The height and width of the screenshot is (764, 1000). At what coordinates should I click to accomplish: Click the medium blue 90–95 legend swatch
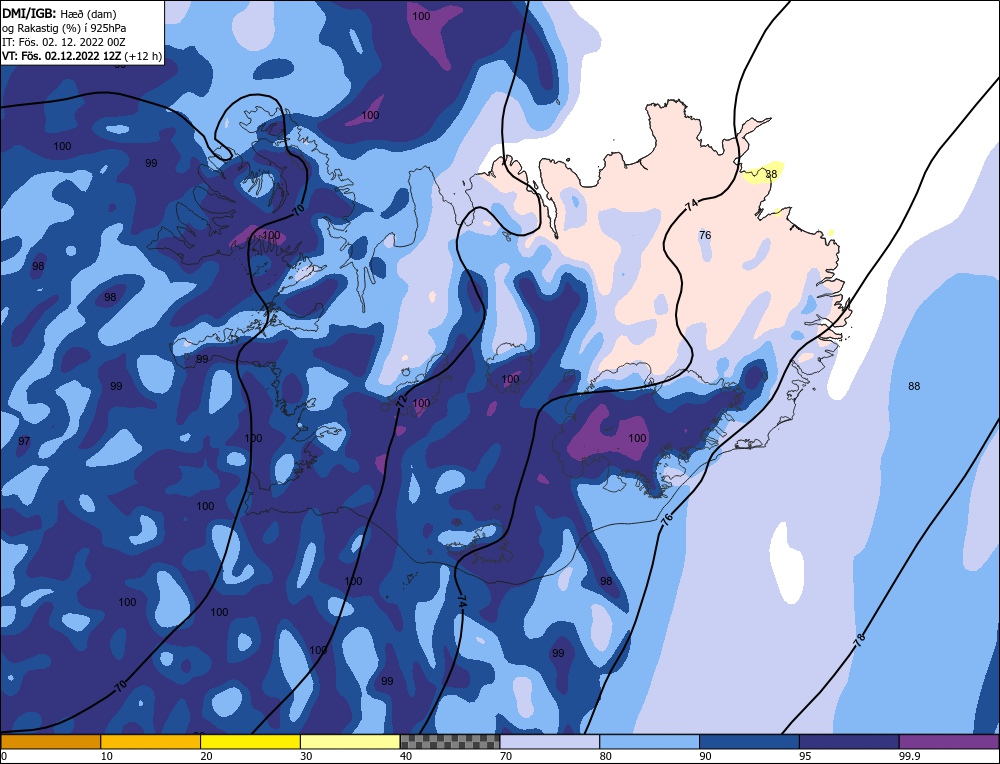tap(749, 741)
